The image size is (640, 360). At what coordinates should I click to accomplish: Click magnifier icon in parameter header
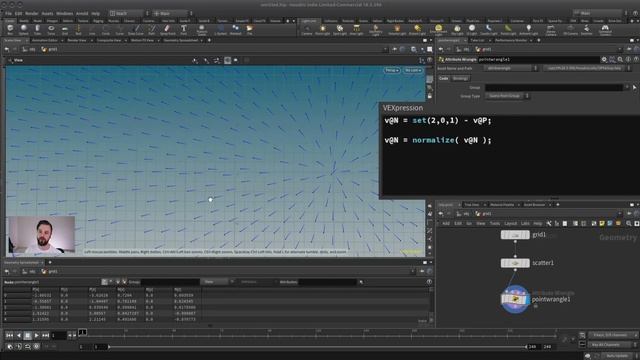click(620, 60)
